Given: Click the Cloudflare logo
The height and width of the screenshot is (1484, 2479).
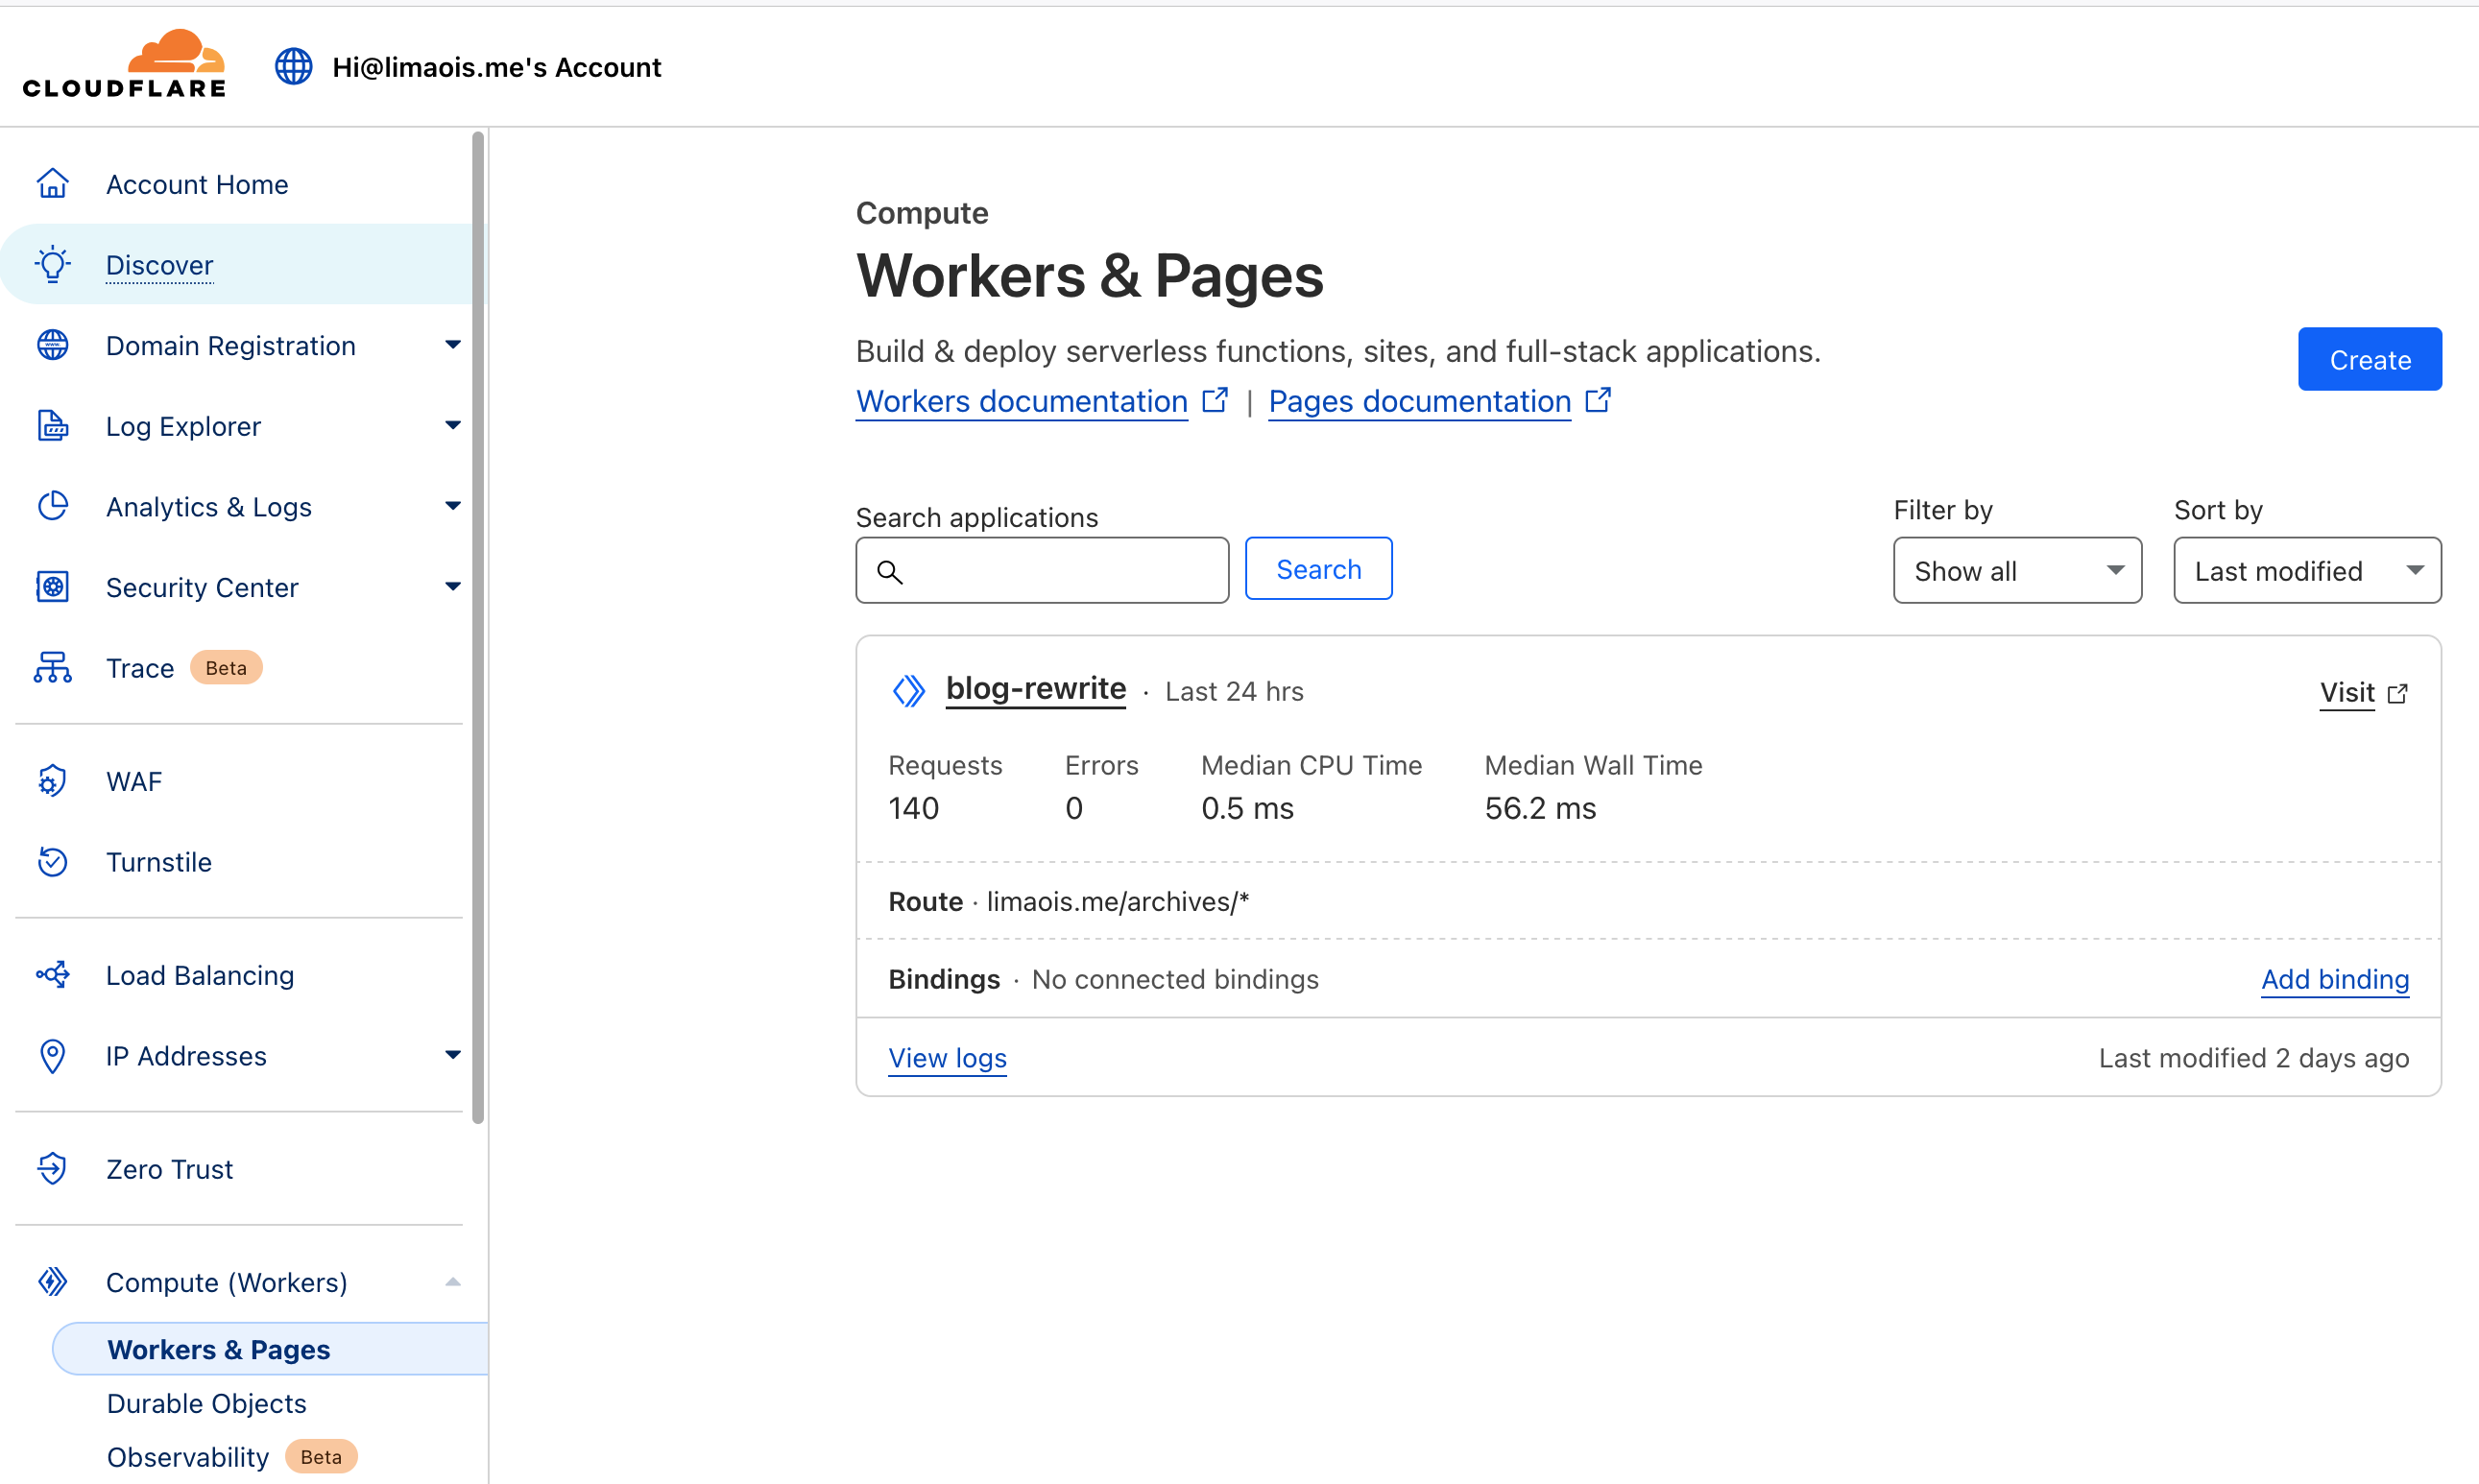Looking at the screenshot, I should coord(124,64).
